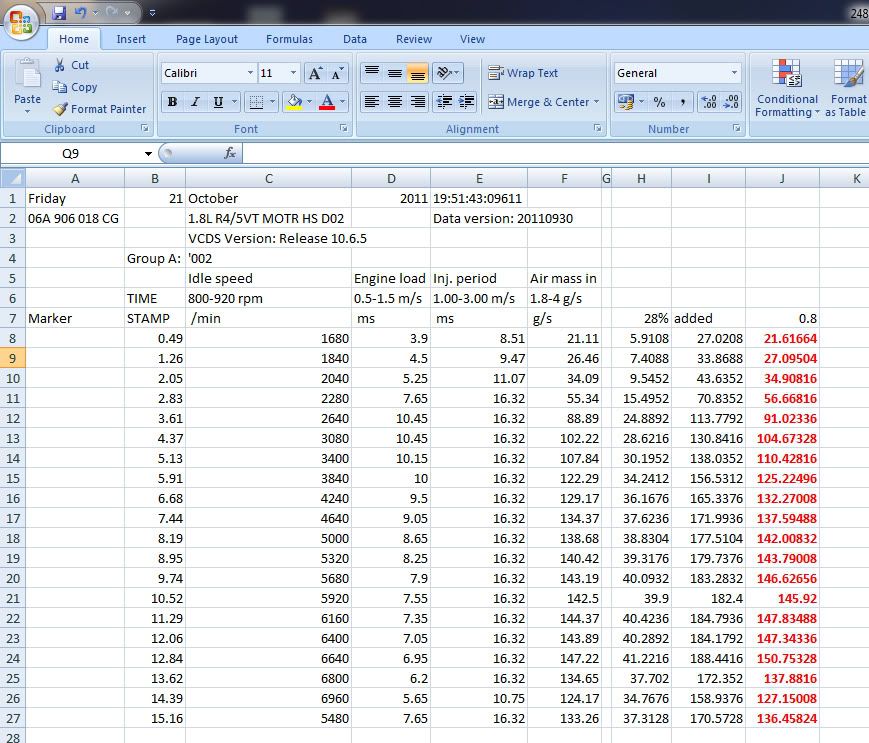Toggle bold formatting
This screenshot has width=869, height=743.
[172, 102]
